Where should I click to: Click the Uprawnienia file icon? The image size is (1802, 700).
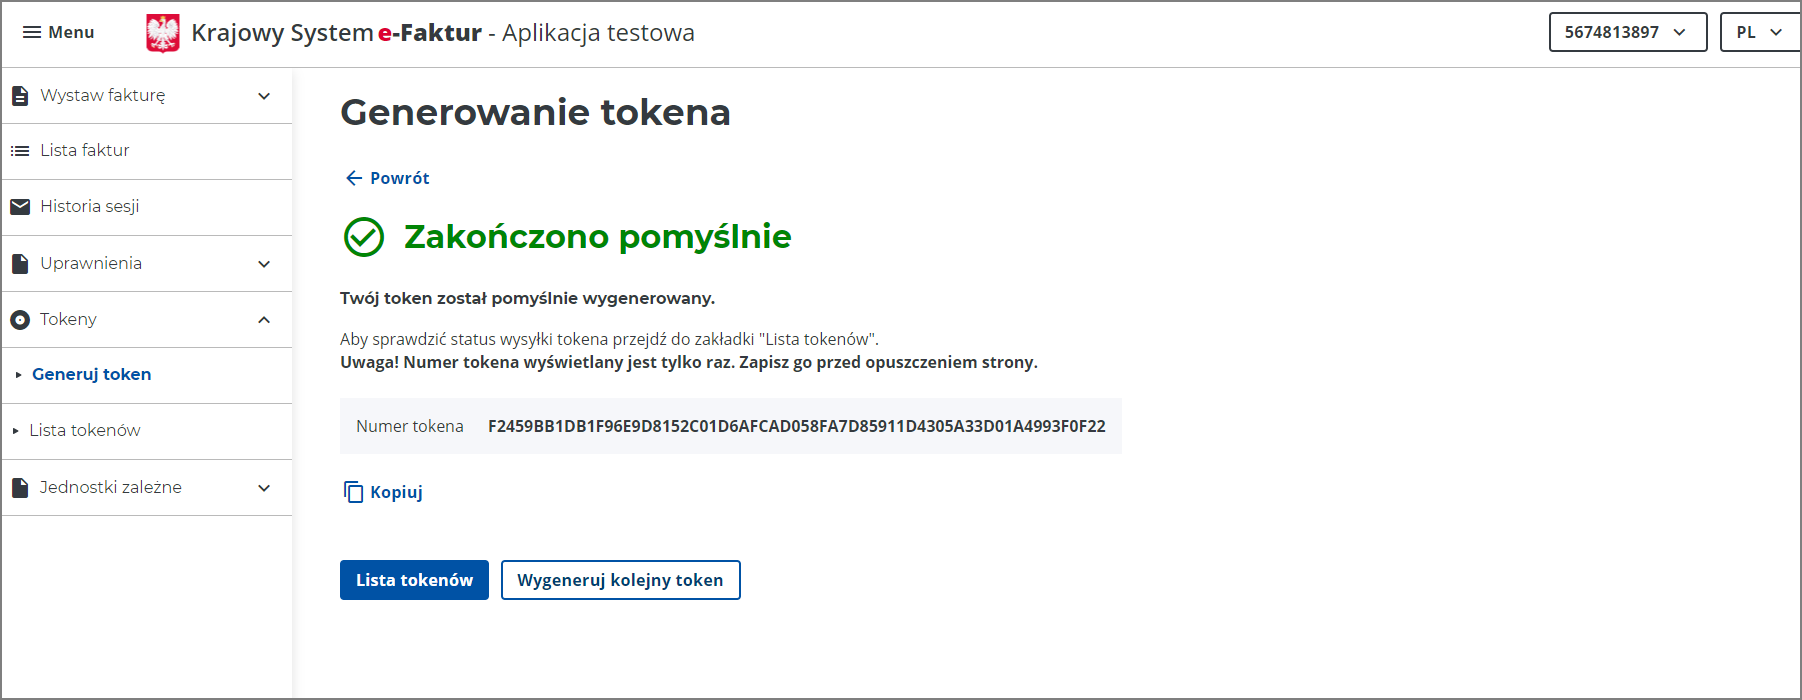click(x=20, y=264)
